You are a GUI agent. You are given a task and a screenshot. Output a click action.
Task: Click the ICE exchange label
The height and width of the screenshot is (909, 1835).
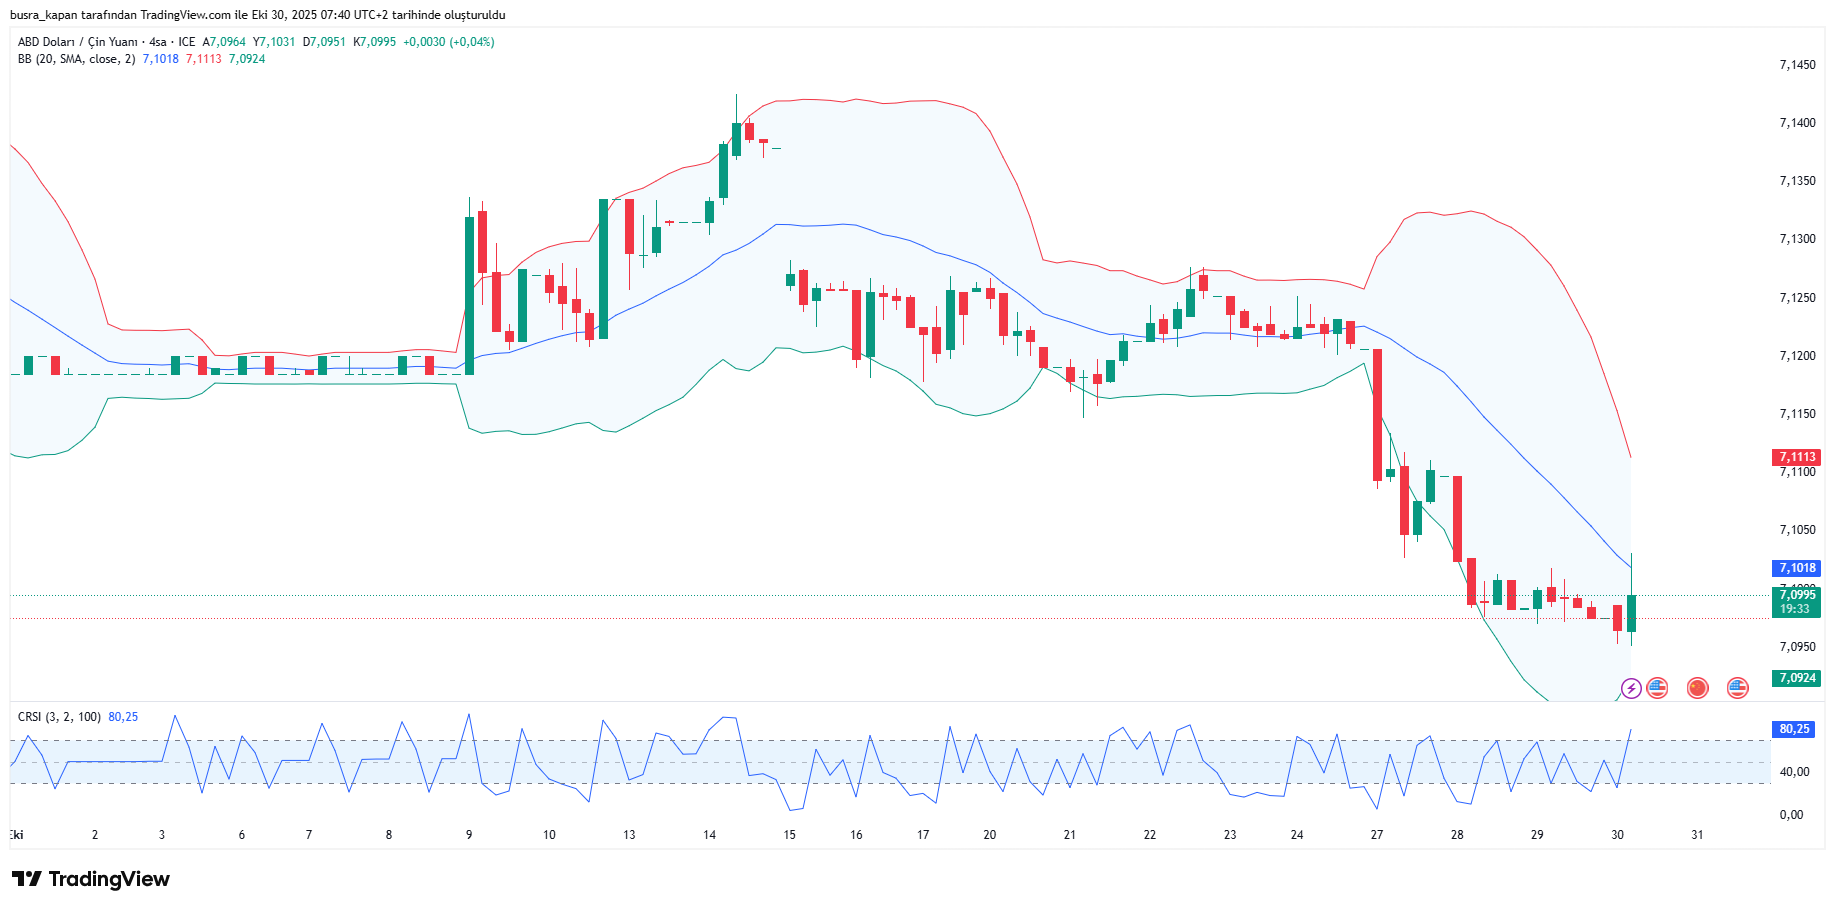point(185,43)
